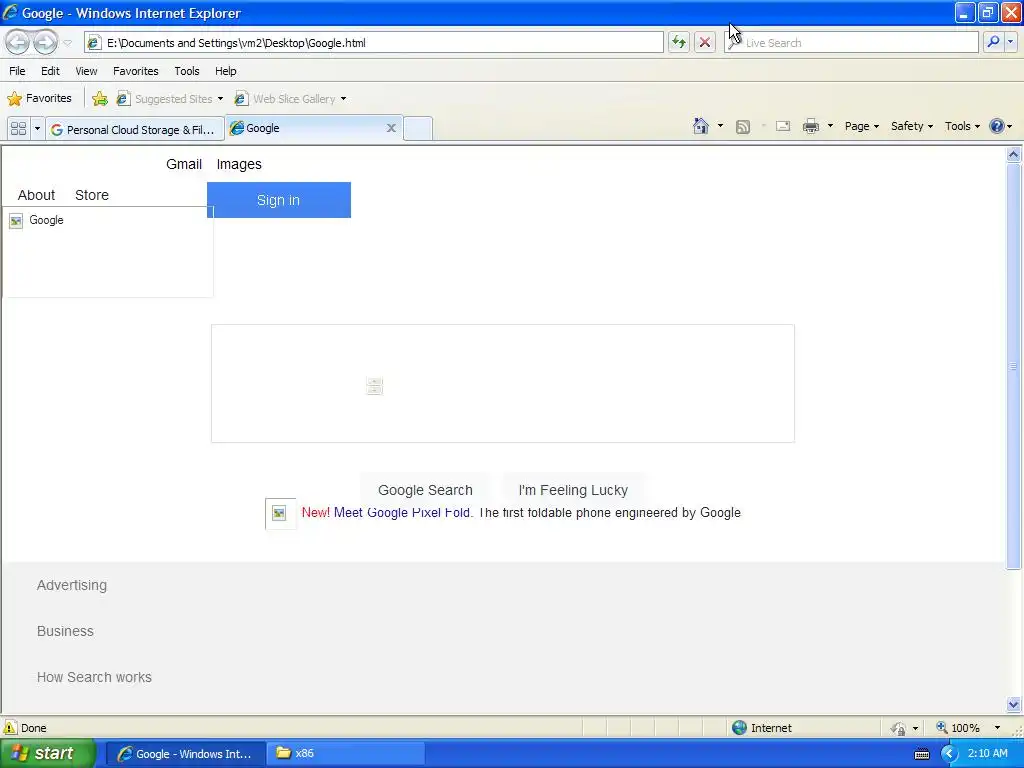Open the Edit menu
1024x768 pixels.
point(50,71)
